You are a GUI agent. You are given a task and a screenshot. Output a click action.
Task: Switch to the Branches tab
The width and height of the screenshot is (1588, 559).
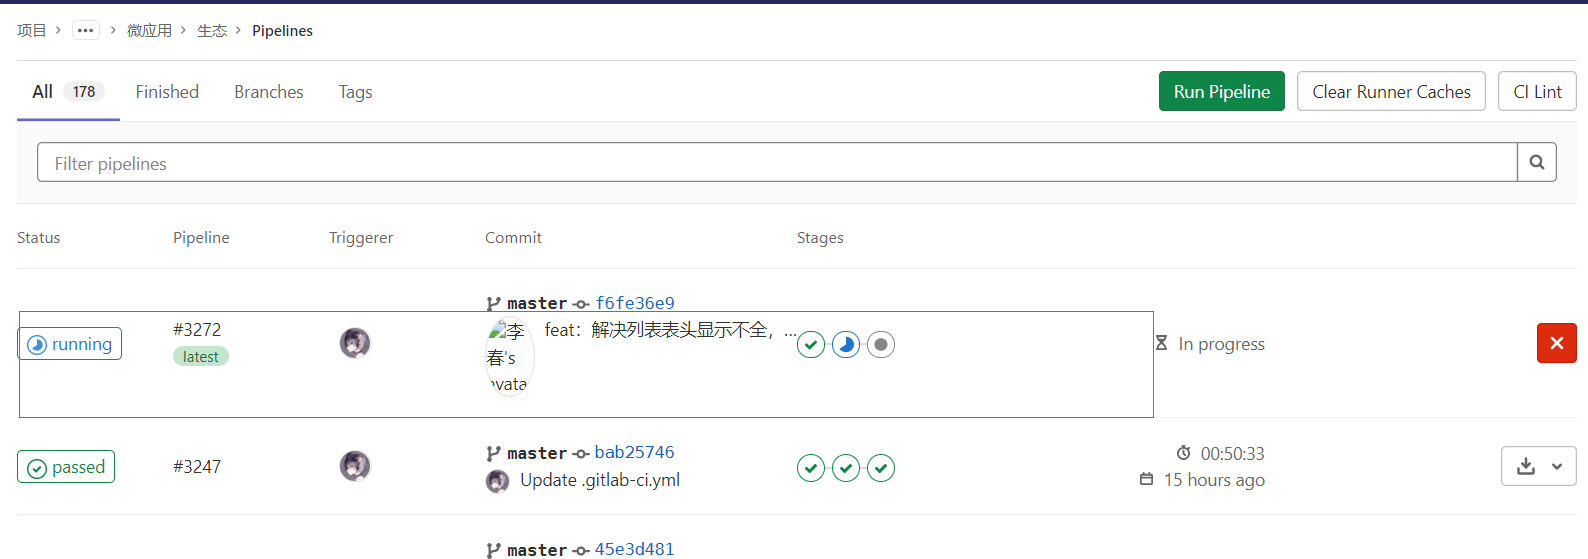coord(269,92)
